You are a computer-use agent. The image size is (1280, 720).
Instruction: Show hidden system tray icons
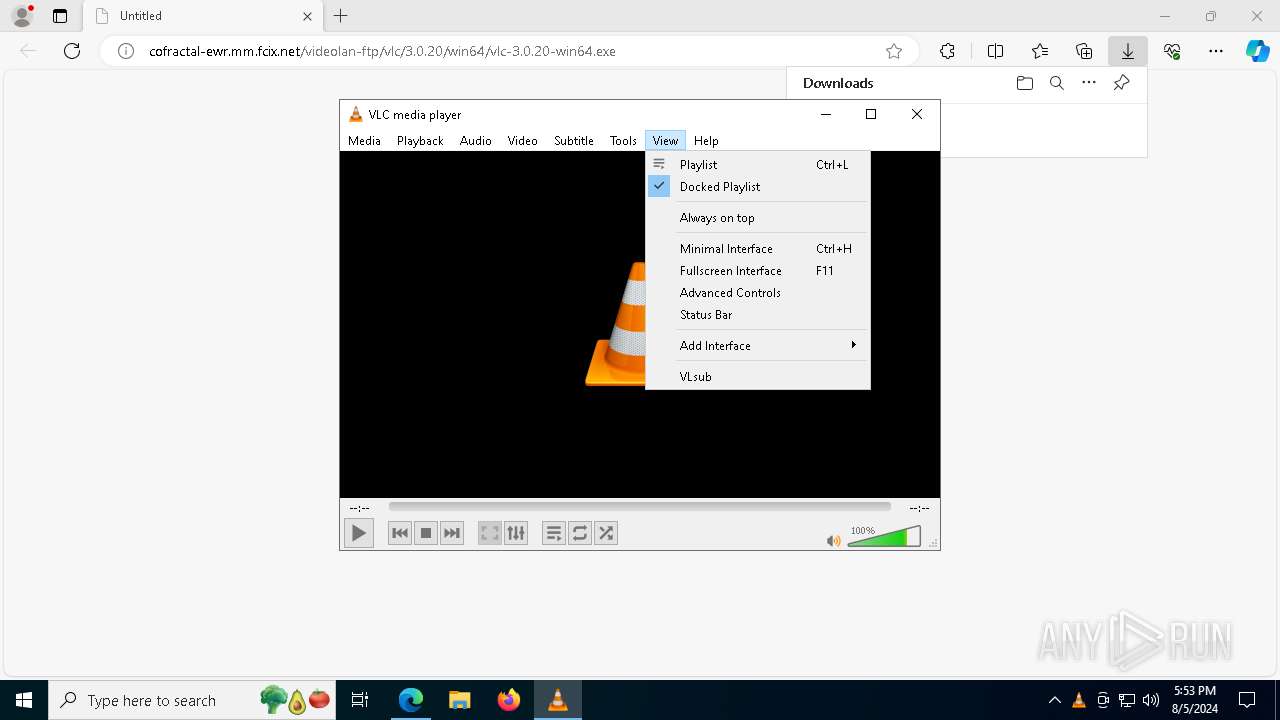point(1055,700)
